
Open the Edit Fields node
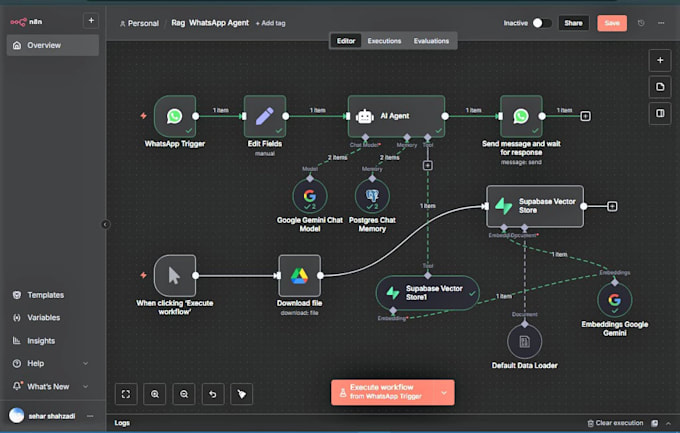[x=265, y=116]
